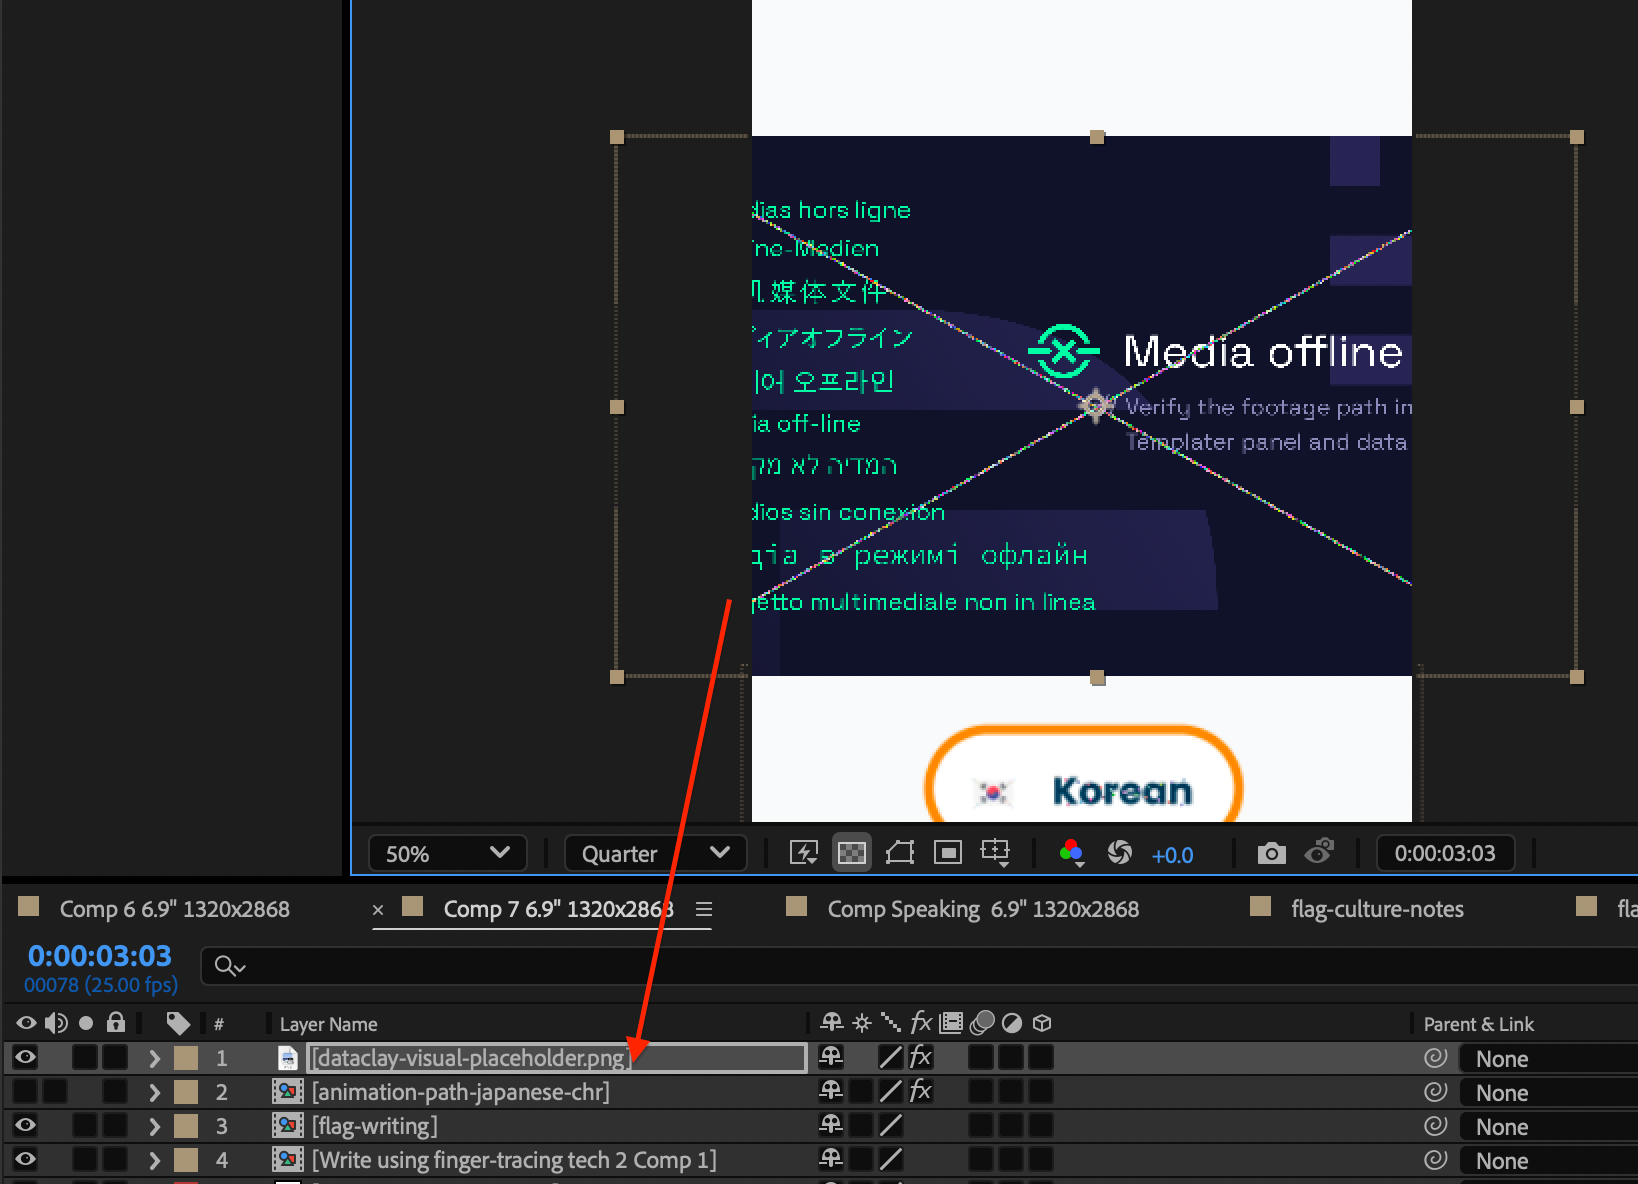The width and height of the screenshot is (1638, 1184).
Task: Click the search magnifier dropdown icon
Action: [x=230, y=966]
